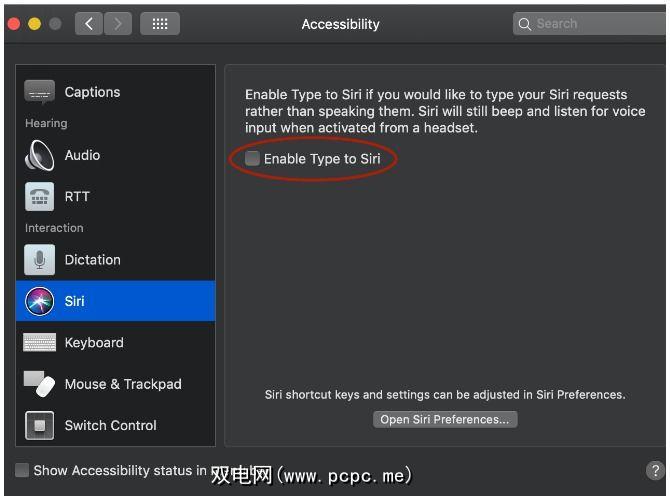Click the Mouse & Trackpad icon
Viewport: 670px width, 500px height.
[x=40, y=384]
